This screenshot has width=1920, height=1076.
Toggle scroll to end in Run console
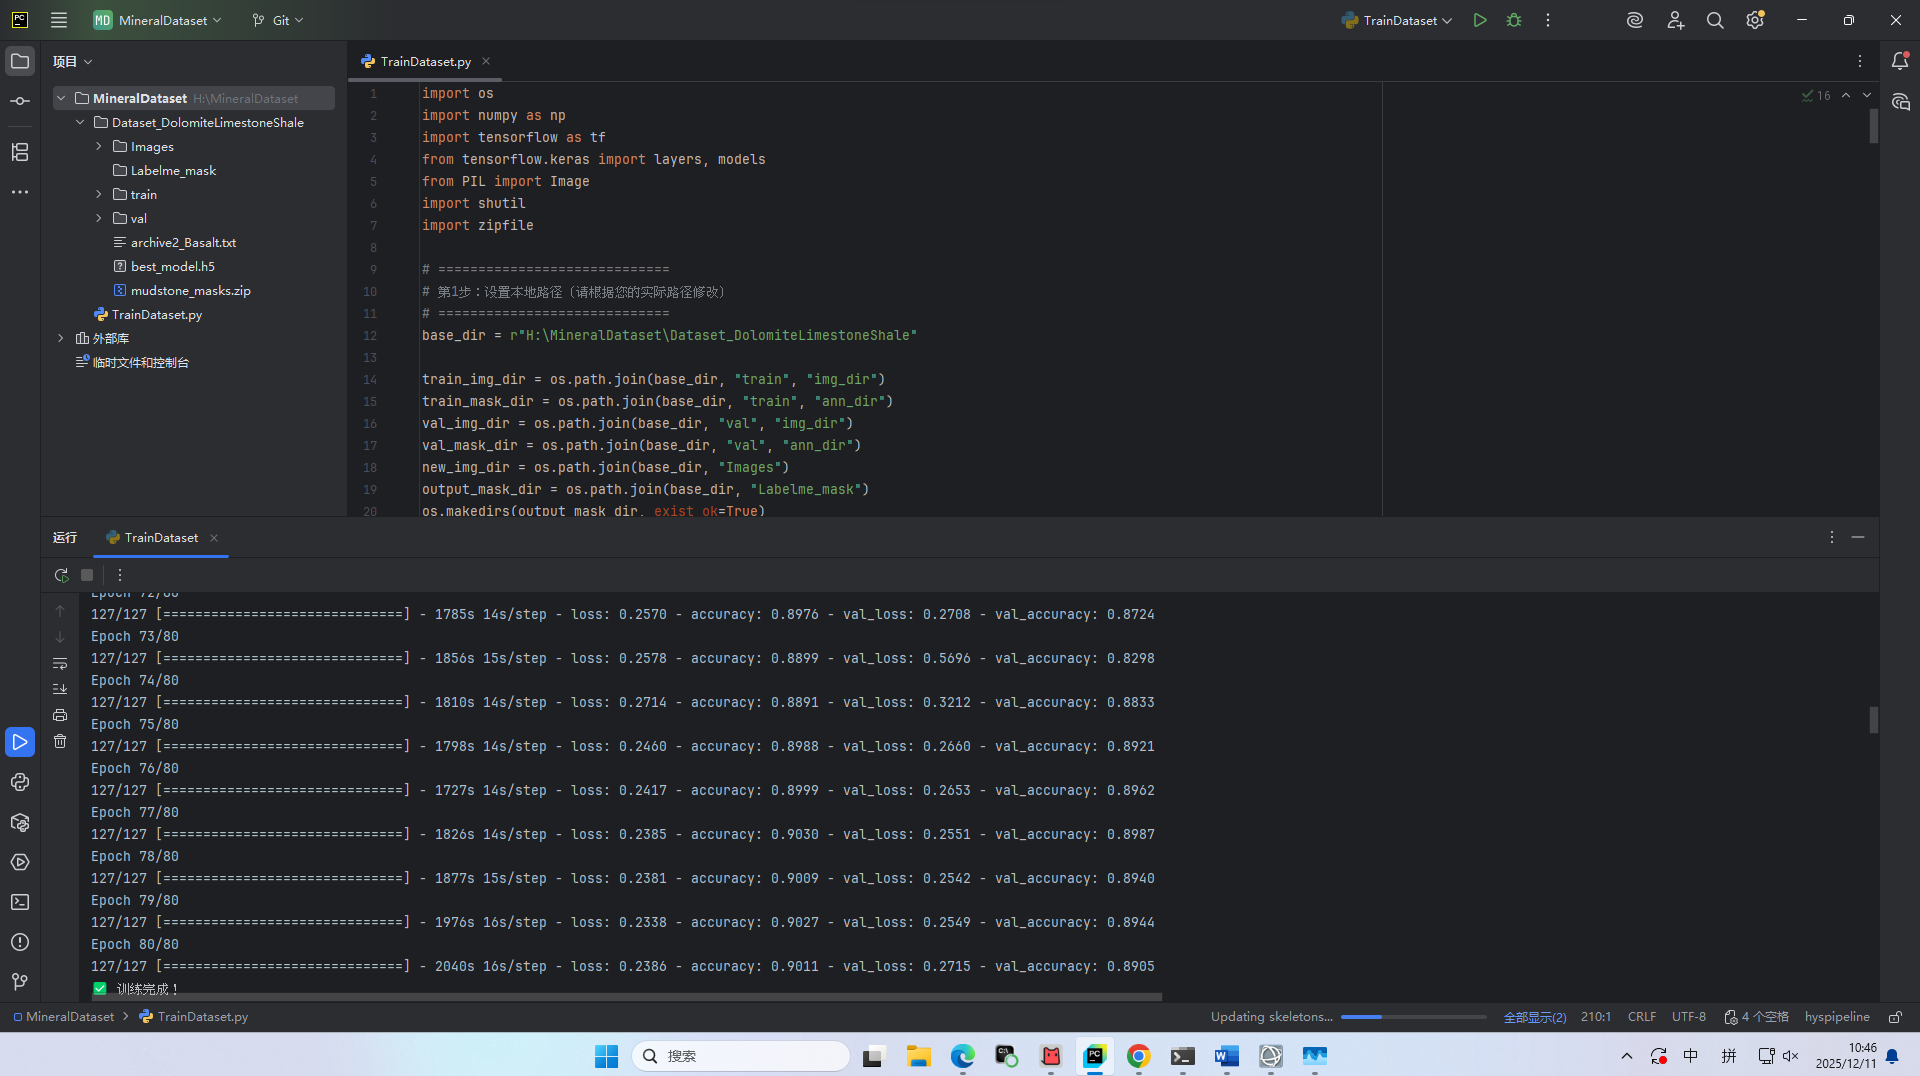click(60, 689)
